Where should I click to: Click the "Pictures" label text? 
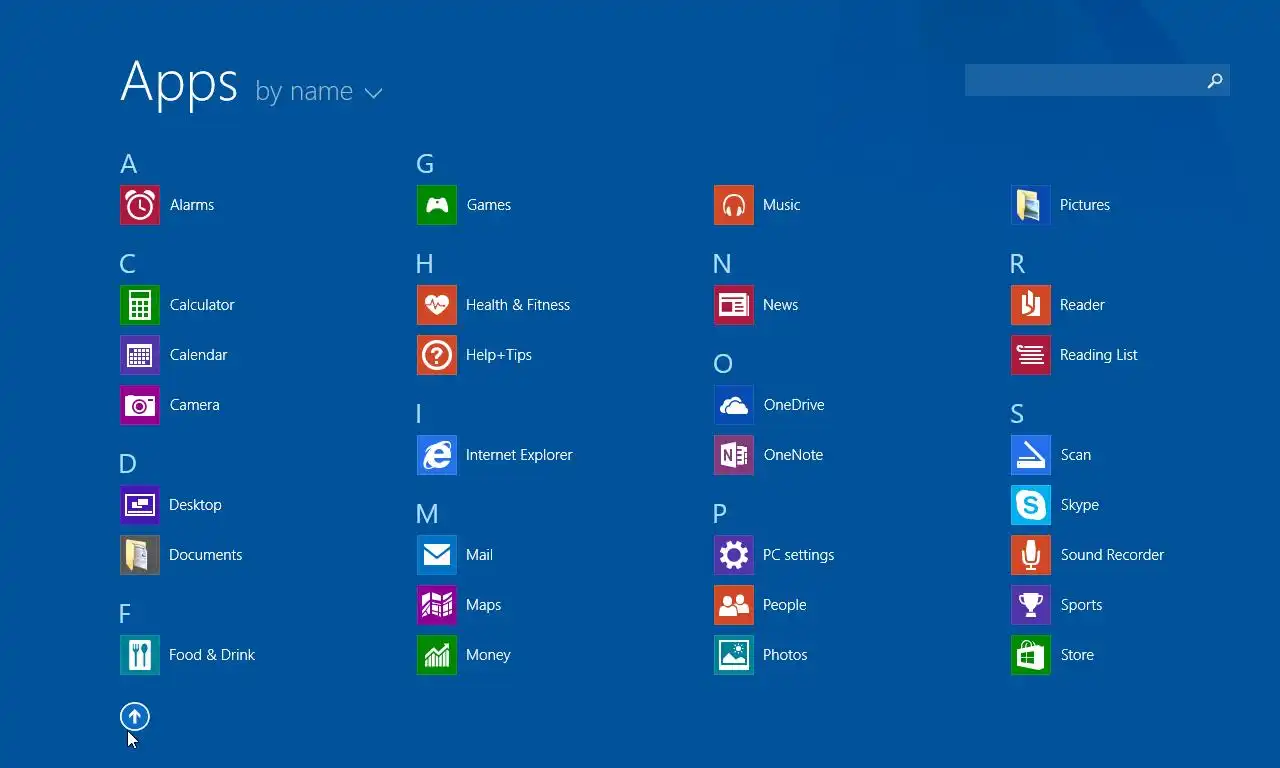[x=1085, y=205]
